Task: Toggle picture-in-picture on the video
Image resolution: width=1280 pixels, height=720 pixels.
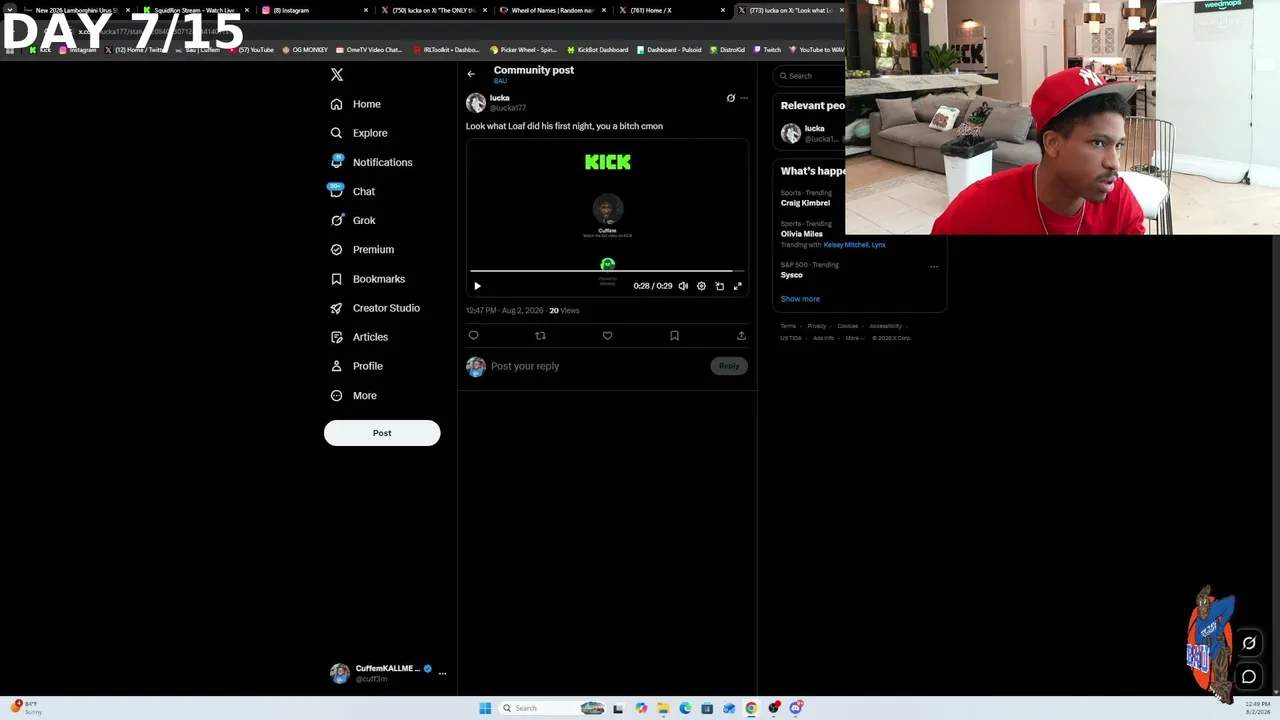Action: [x=719, y=286]
